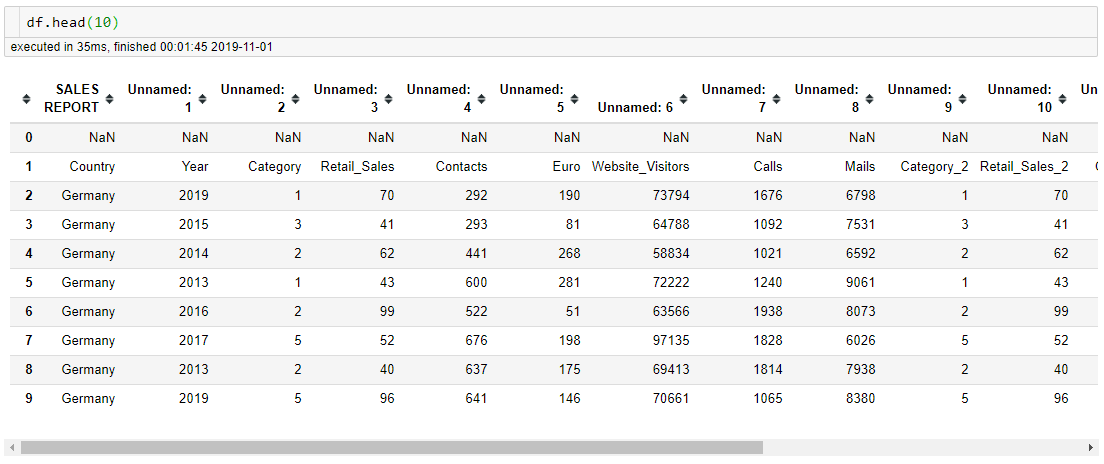The width and height of the screenshot is (1104, 464).
Task: Click the row index 5 label
Action: tap(29, 282)
